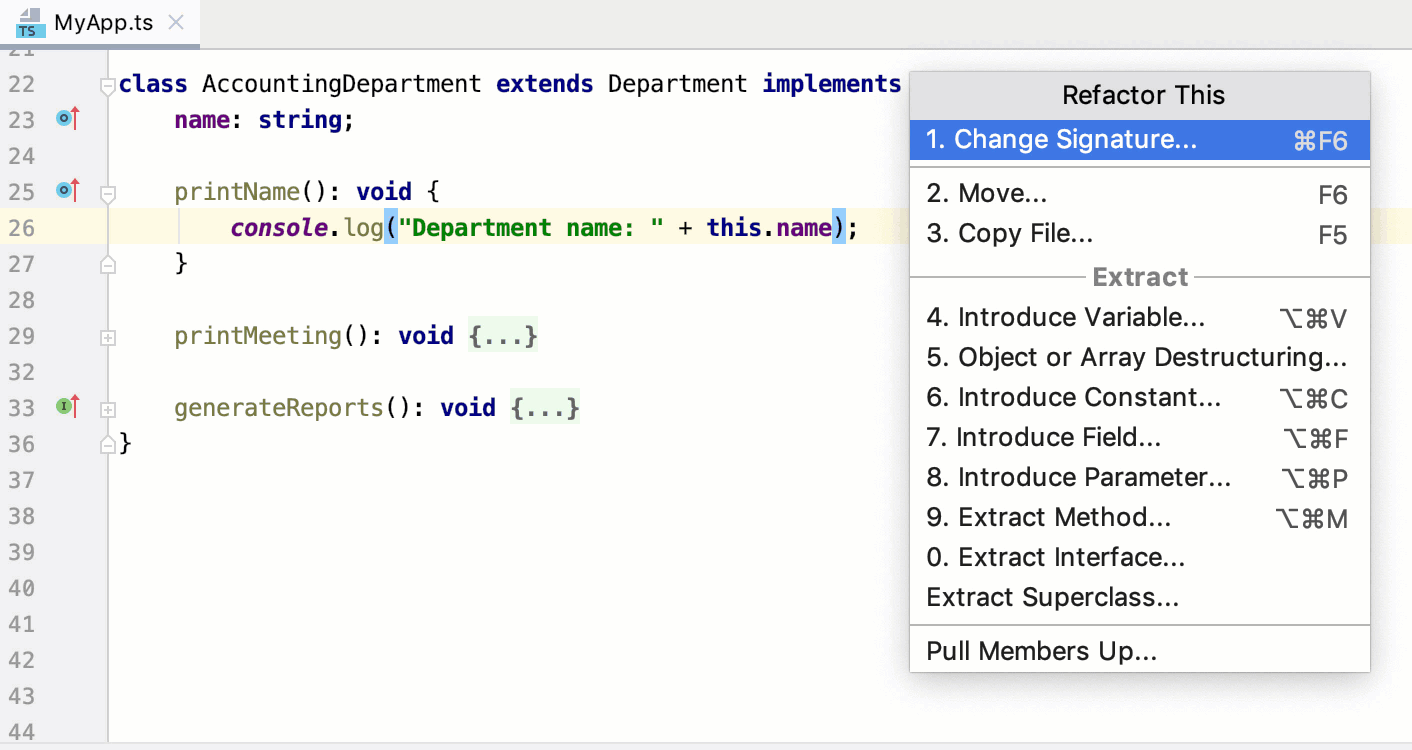Expand the collapsed {...} body of printMeeting
Screen dimensions: 1412x750
[x=503, y=336]
